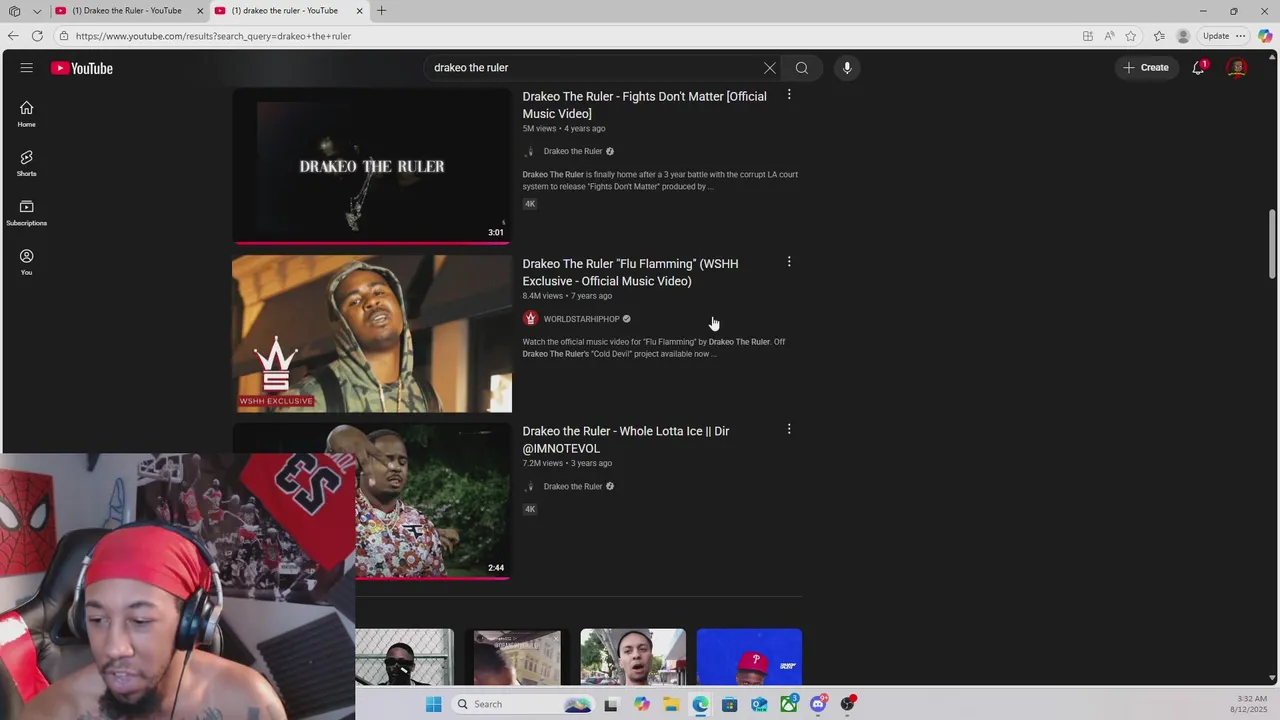Open Subscriptions from the sidebar

click(27, 213)
